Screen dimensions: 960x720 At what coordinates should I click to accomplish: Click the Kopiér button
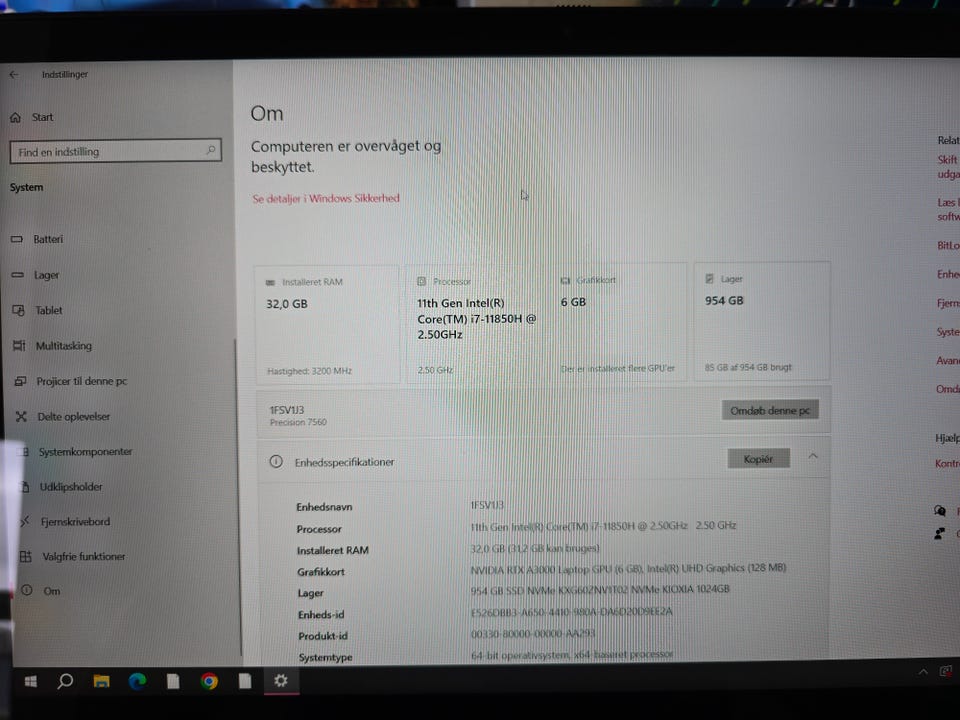coord(758,459)
